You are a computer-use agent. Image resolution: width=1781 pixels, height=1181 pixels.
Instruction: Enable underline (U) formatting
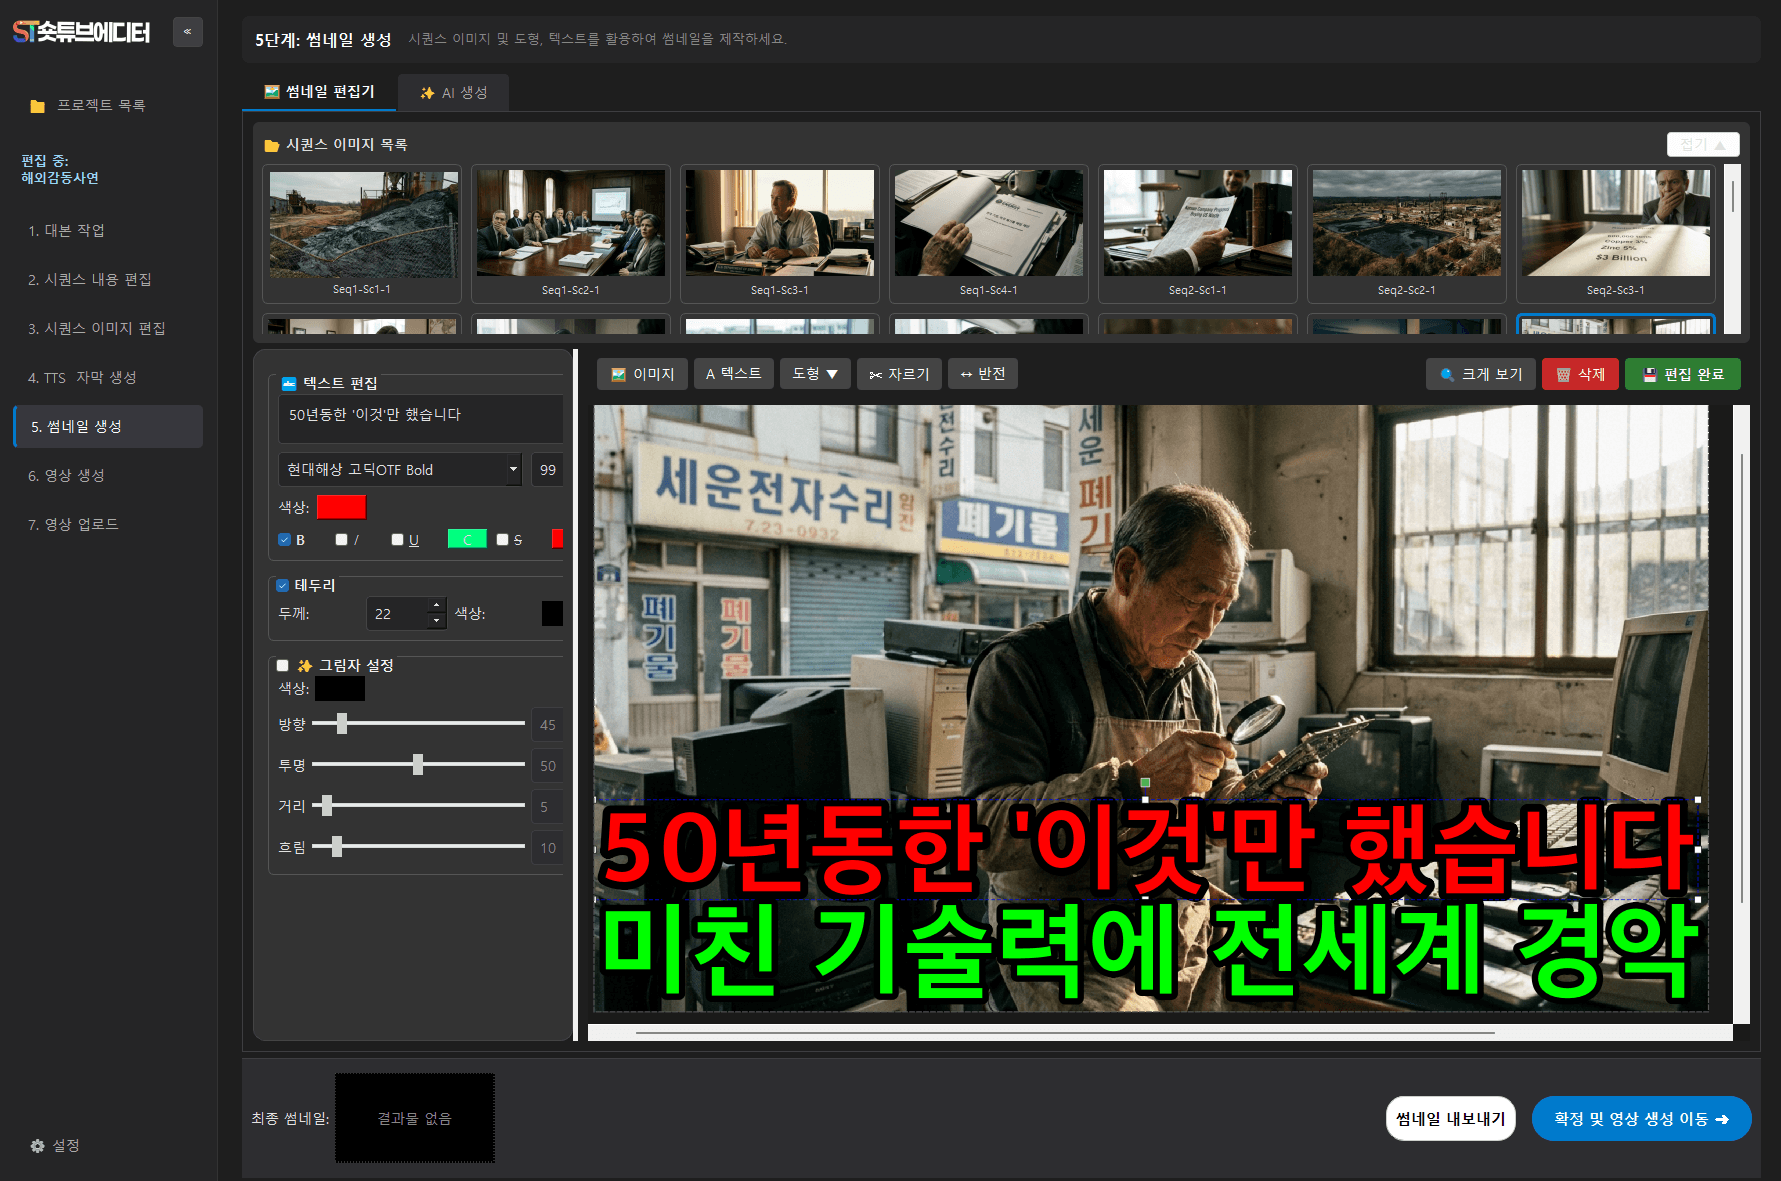(x=397, y=539)
